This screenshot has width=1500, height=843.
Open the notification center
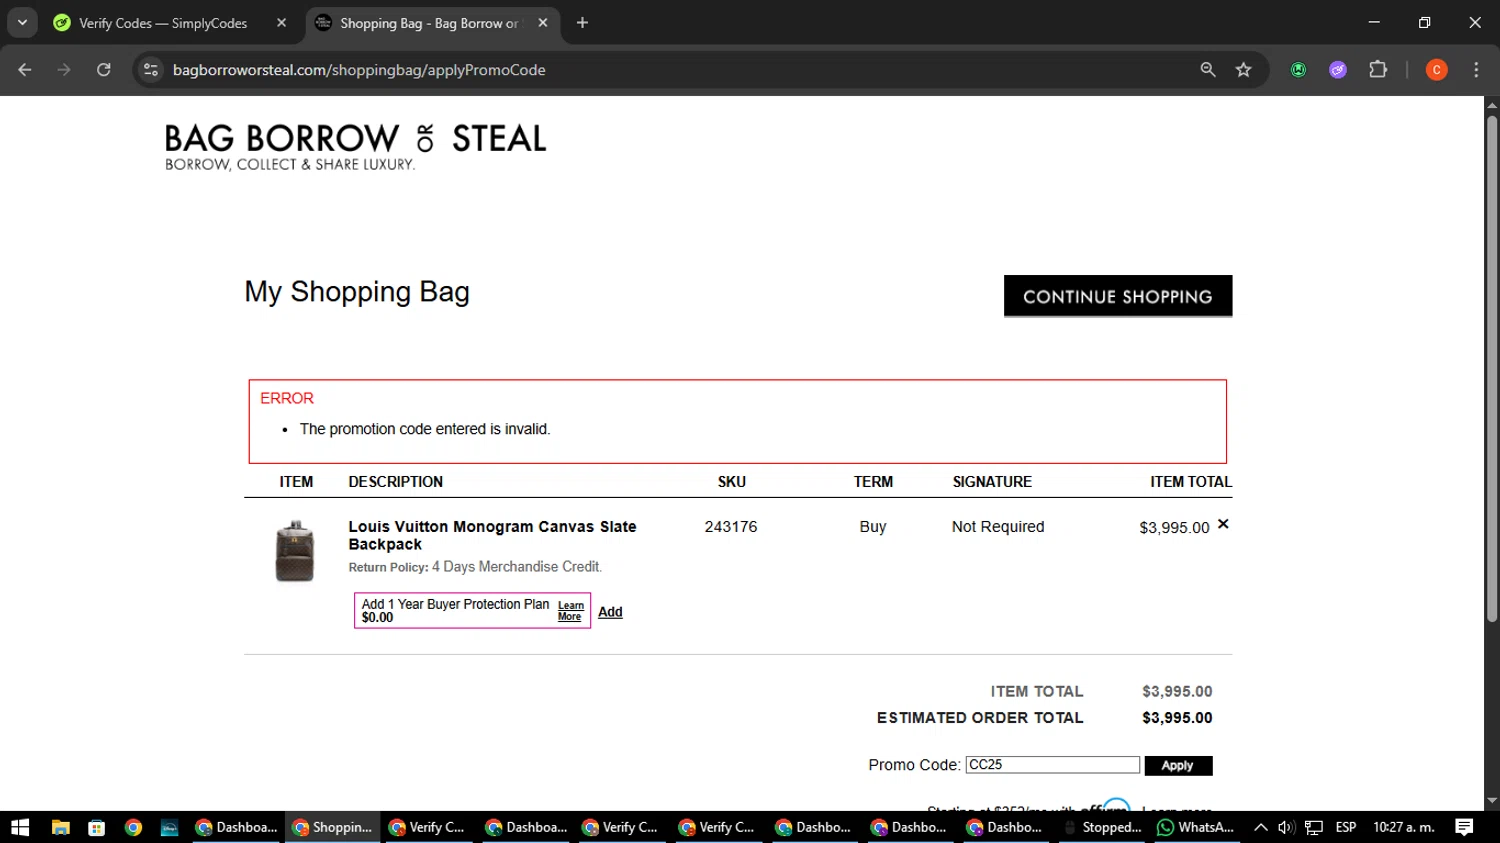coord(1464,827)
